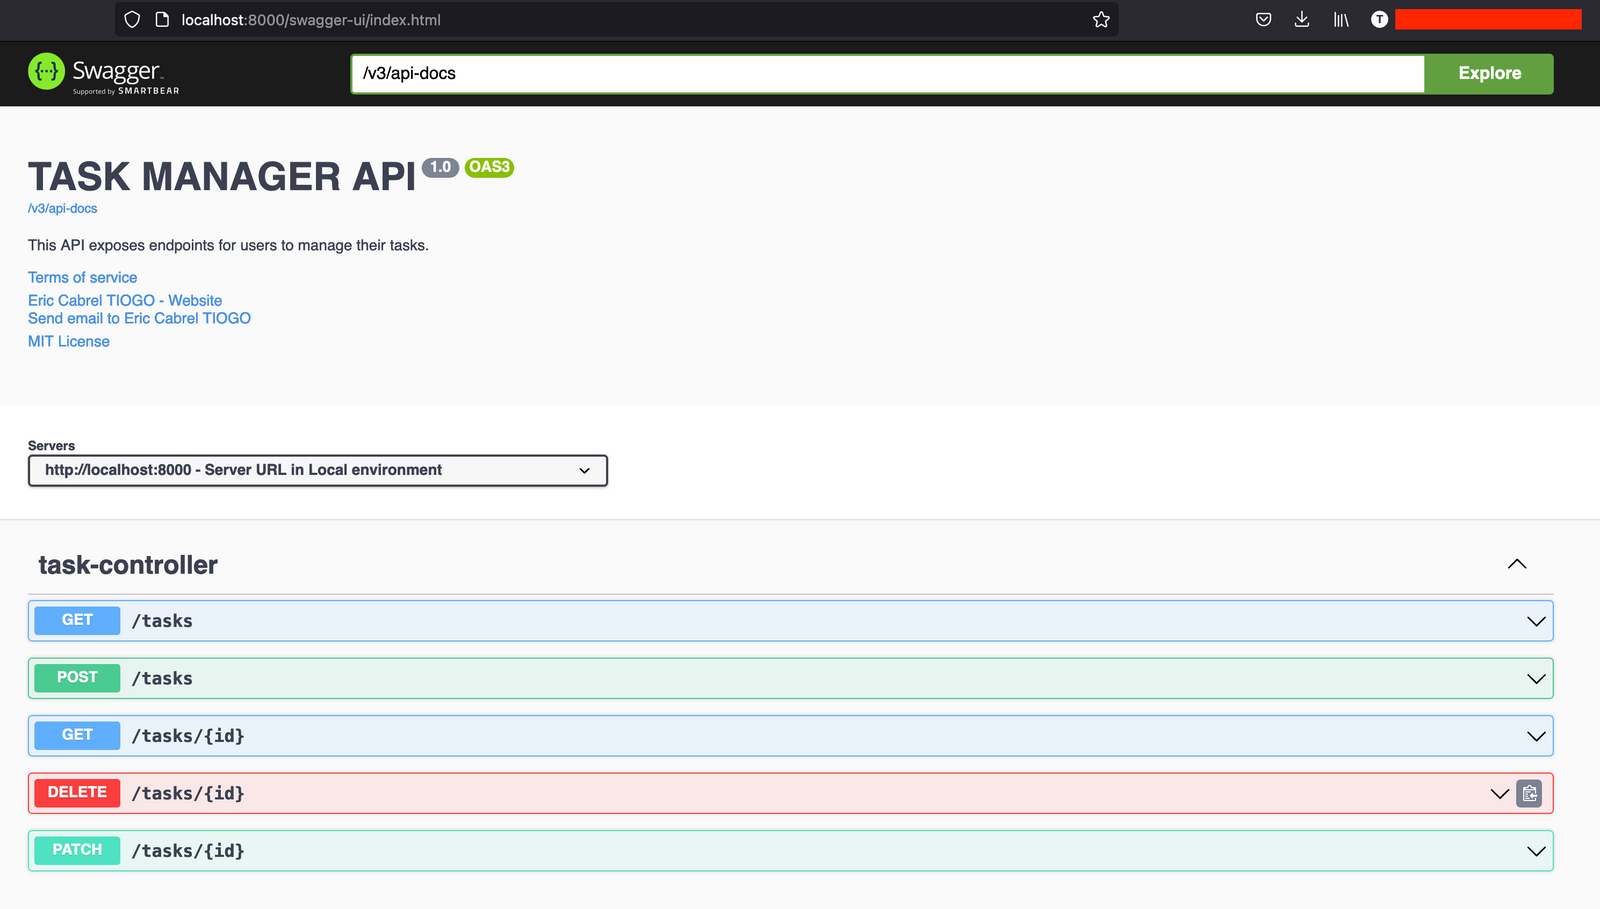Open the browser downloads icon
The height and width of the screenshot is (909, 1600).
pyautogui.click(x=1302, y=20)
